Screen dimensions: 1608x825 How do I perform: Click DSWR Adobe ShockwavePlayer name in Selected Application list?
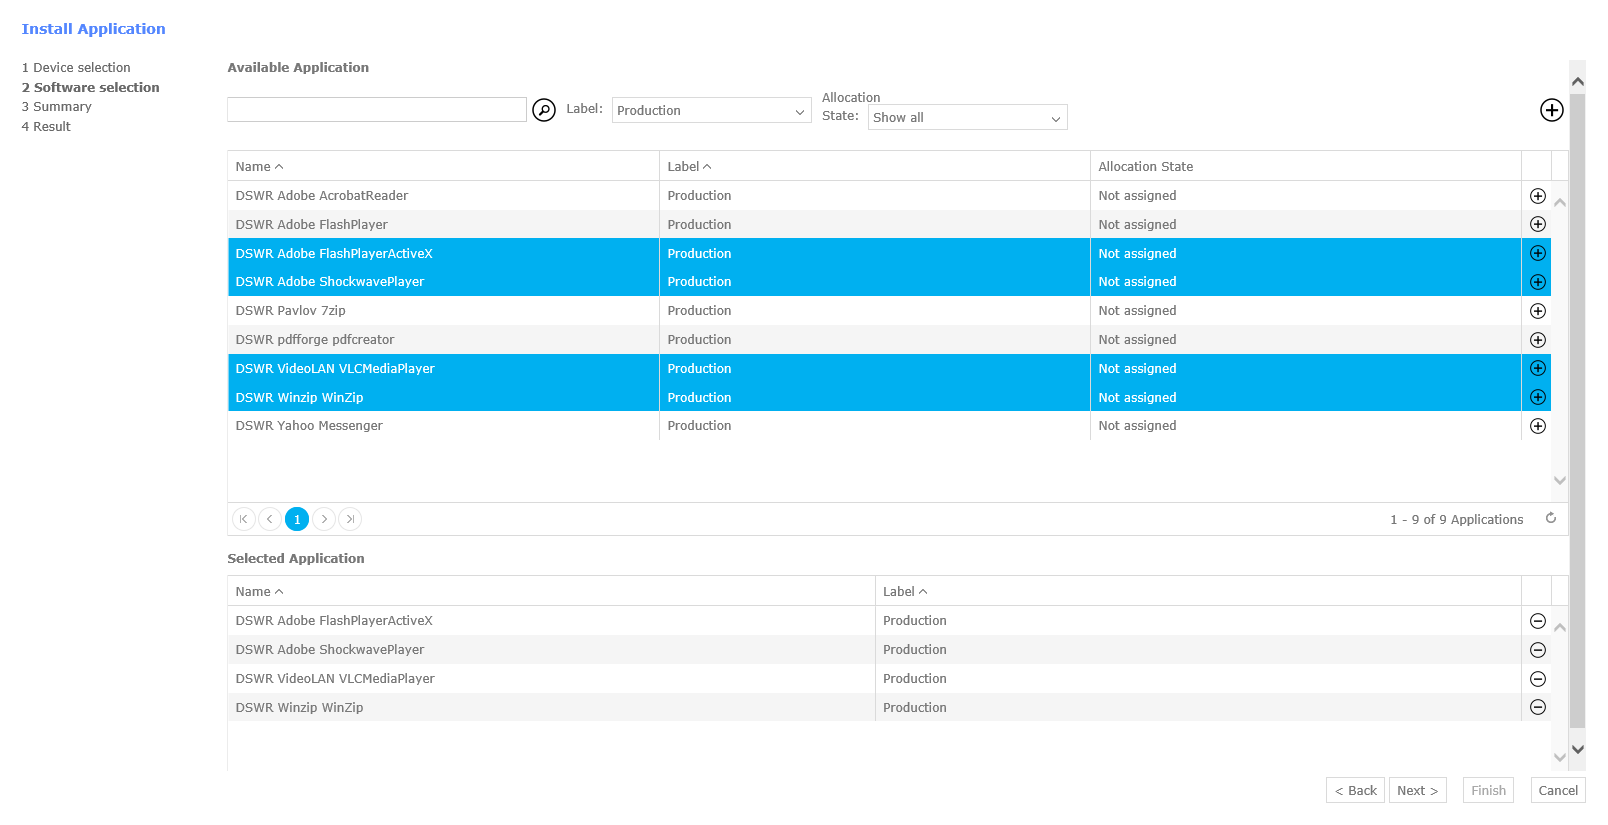click(x=330, y=650)
